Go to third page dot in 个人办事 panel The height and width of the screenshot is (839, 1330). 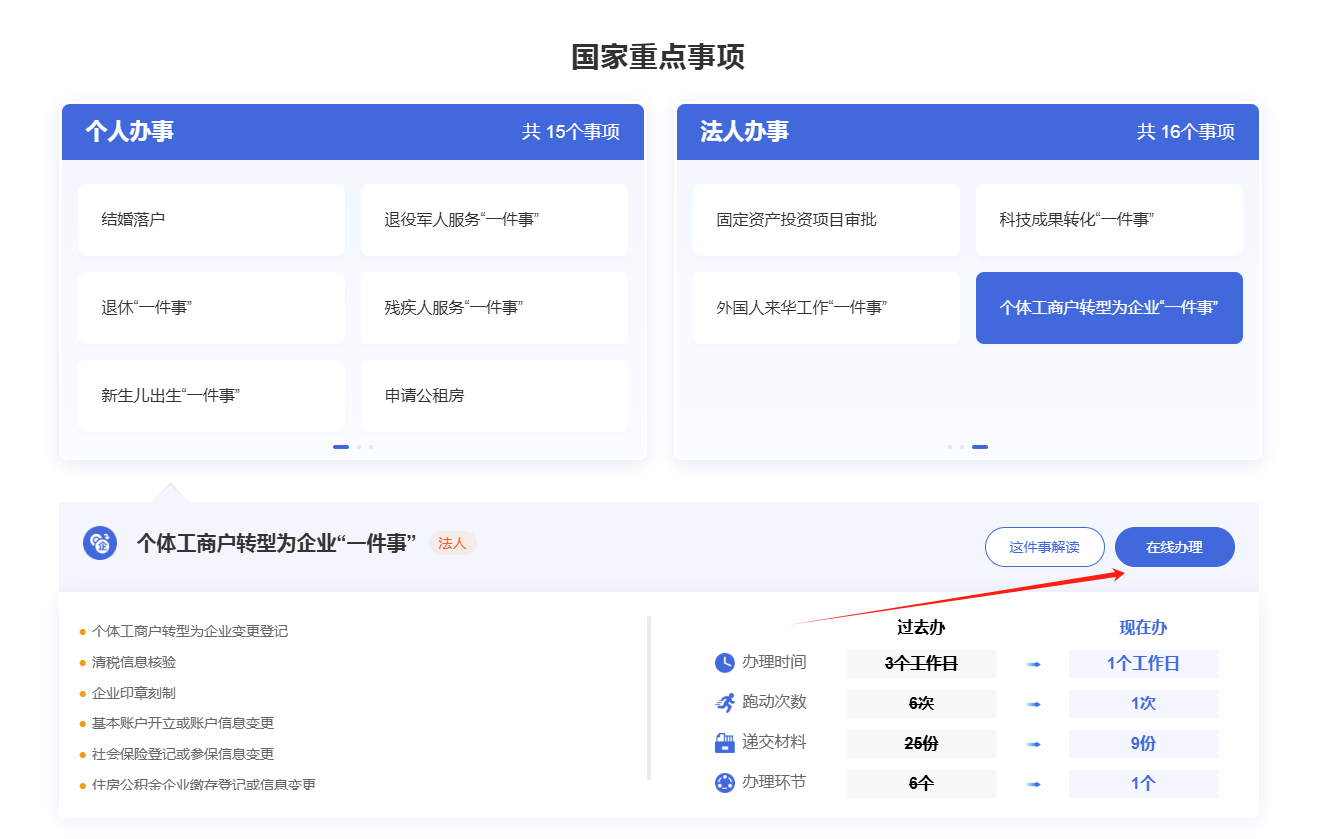pos(371,447)
